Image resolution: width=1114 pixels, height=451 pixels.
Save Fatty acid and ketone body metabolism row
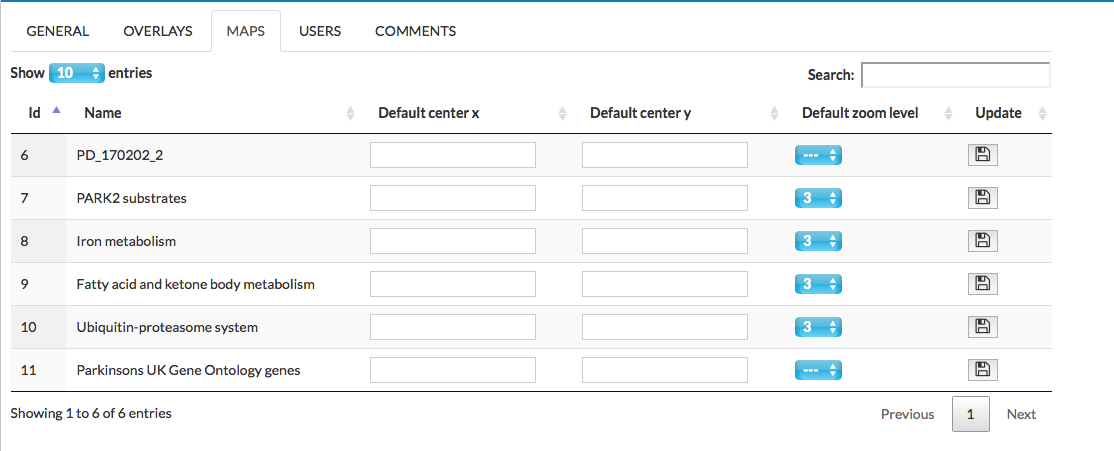(x=983, y=284)
